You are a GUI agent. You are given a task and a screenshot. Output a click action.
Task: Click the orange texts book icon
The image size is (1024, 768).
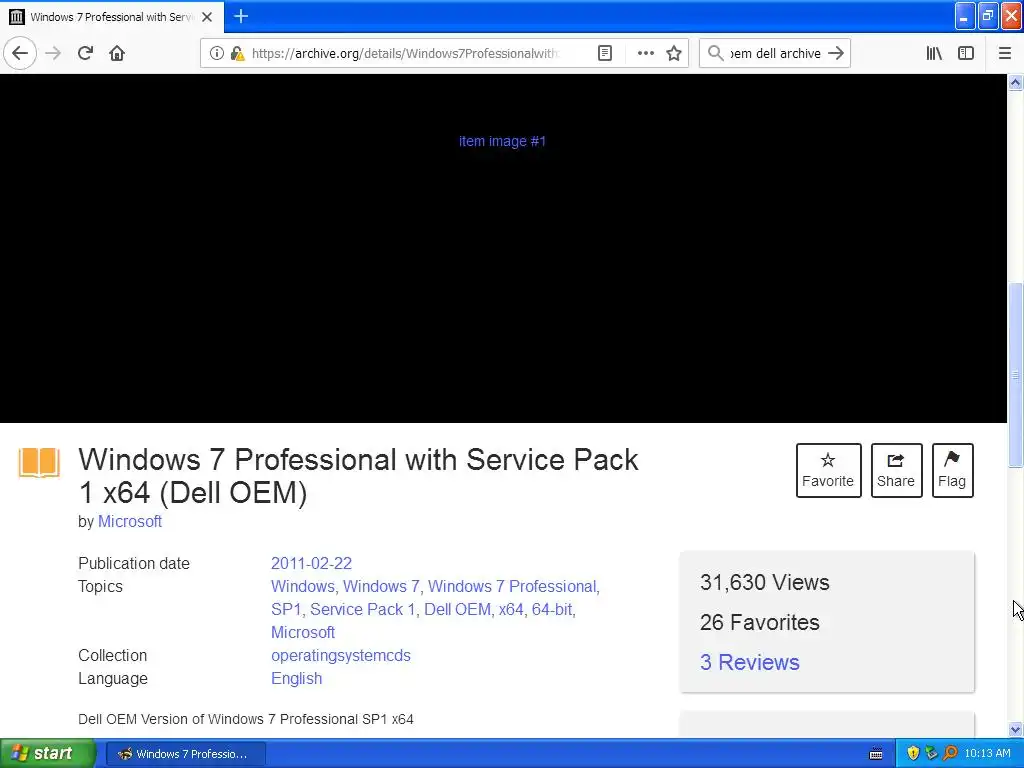coord(39,462)
